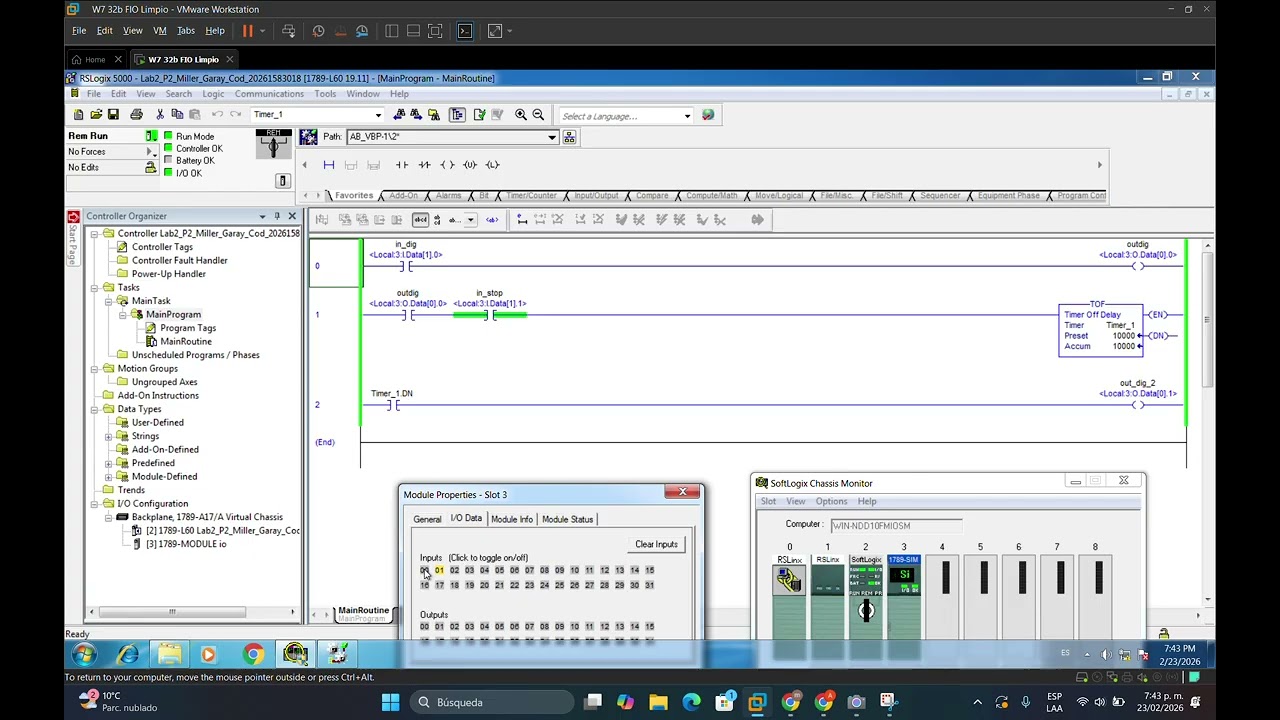Open the Communications menu
This screenshot has height=720, width=1280.
click(269, 94)
